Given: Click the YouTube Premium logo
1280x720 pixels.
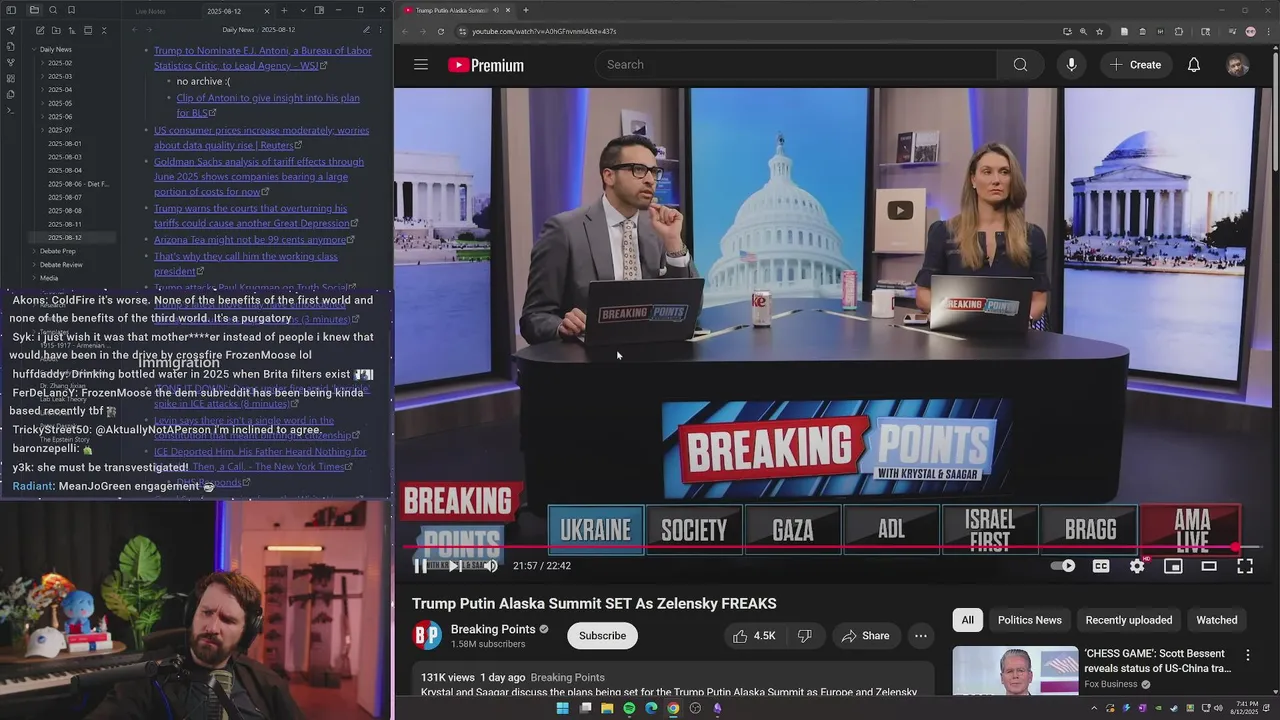Looking at the screenshot, I should [486, 65].
